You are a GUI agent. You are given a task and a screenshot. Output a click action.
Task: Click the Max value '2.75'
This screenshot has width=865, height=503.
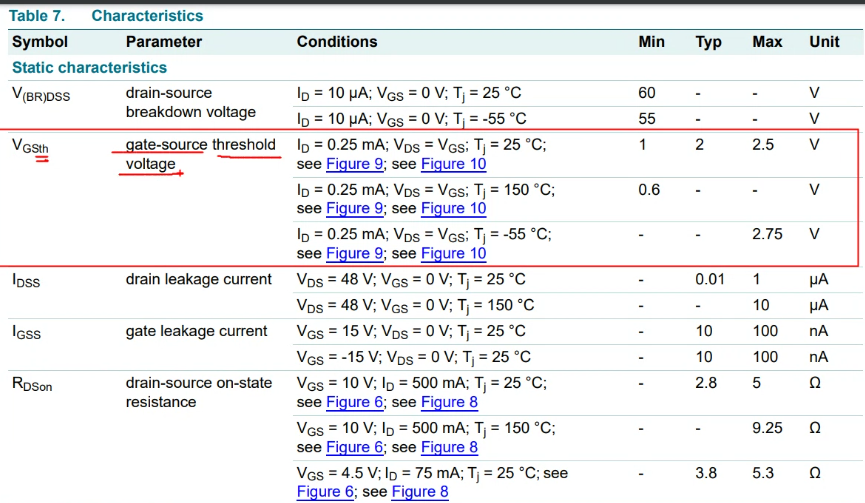(x=767, y=234)
